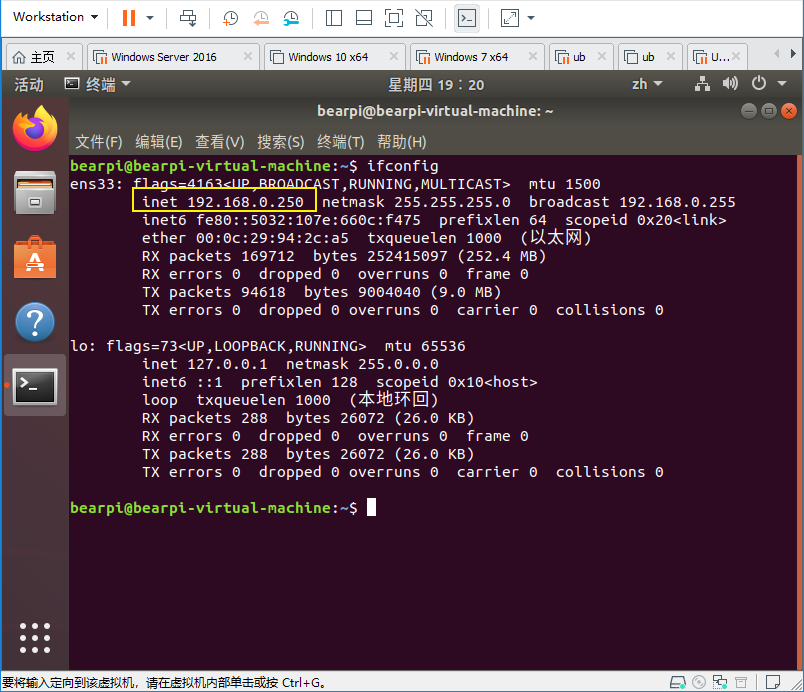Open the Files manager in dock
The height and width of the screenshot is (692, 804).
tap(35, 192)
